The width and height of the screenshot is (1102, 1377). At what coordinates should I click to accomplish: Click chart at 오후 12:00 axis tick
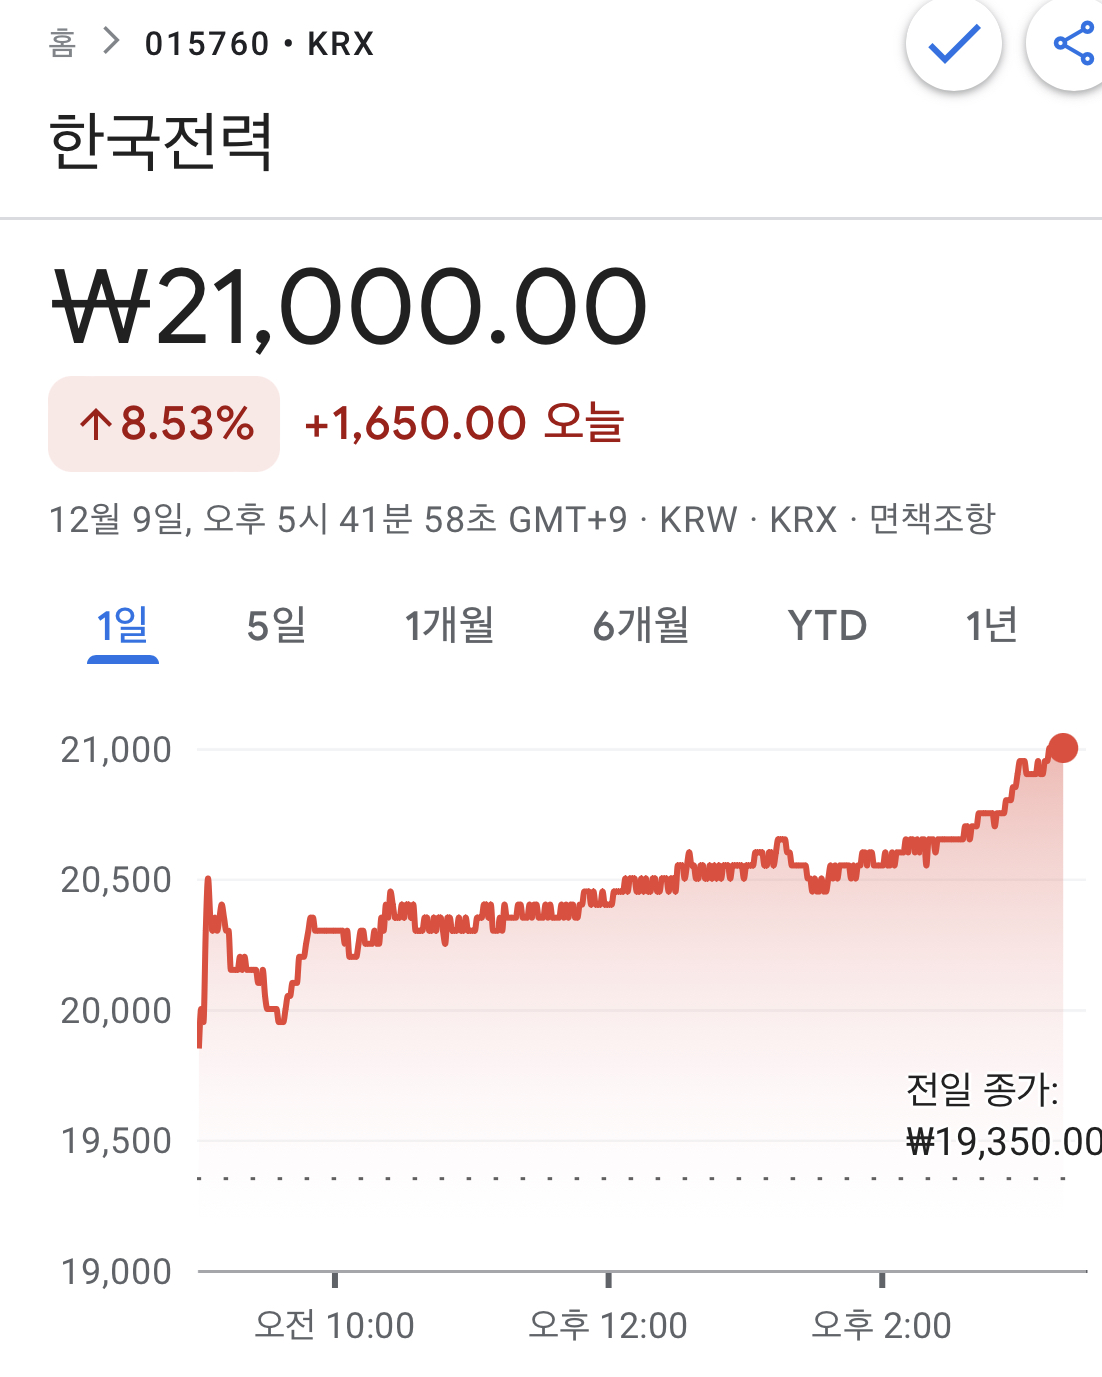[x=608, y=1279]
